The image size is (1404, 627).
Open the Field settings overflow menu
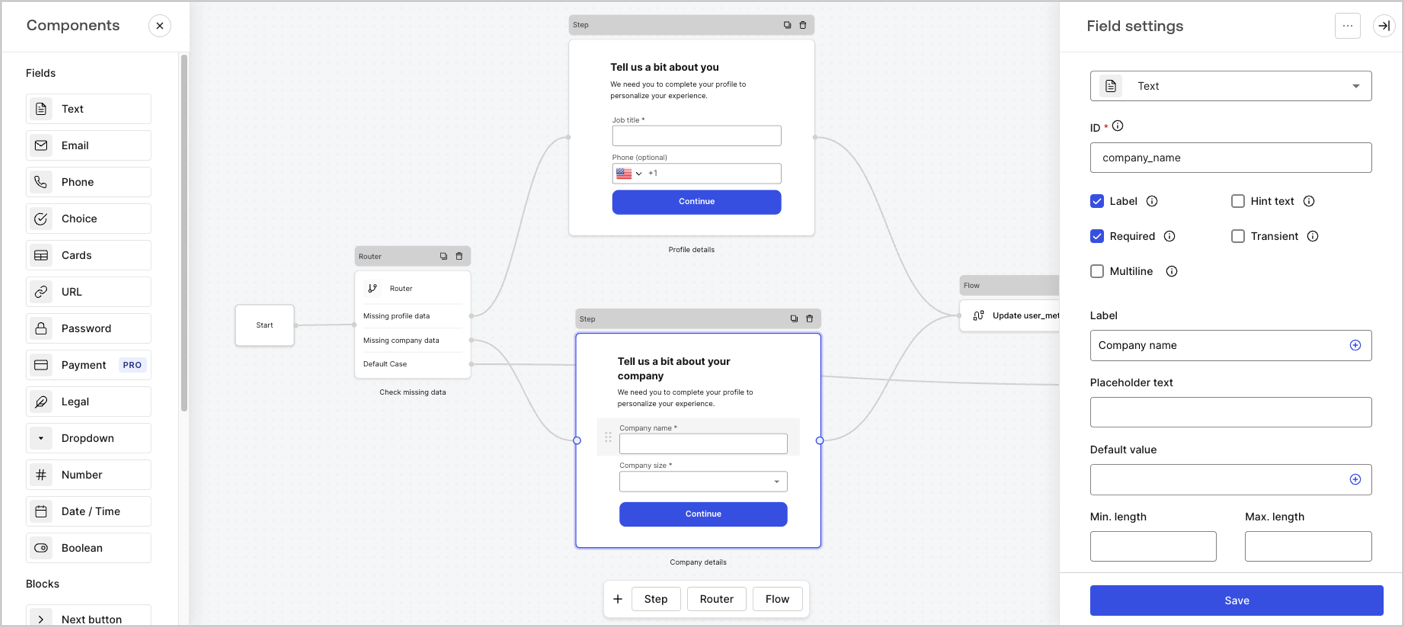[1347, 25]
